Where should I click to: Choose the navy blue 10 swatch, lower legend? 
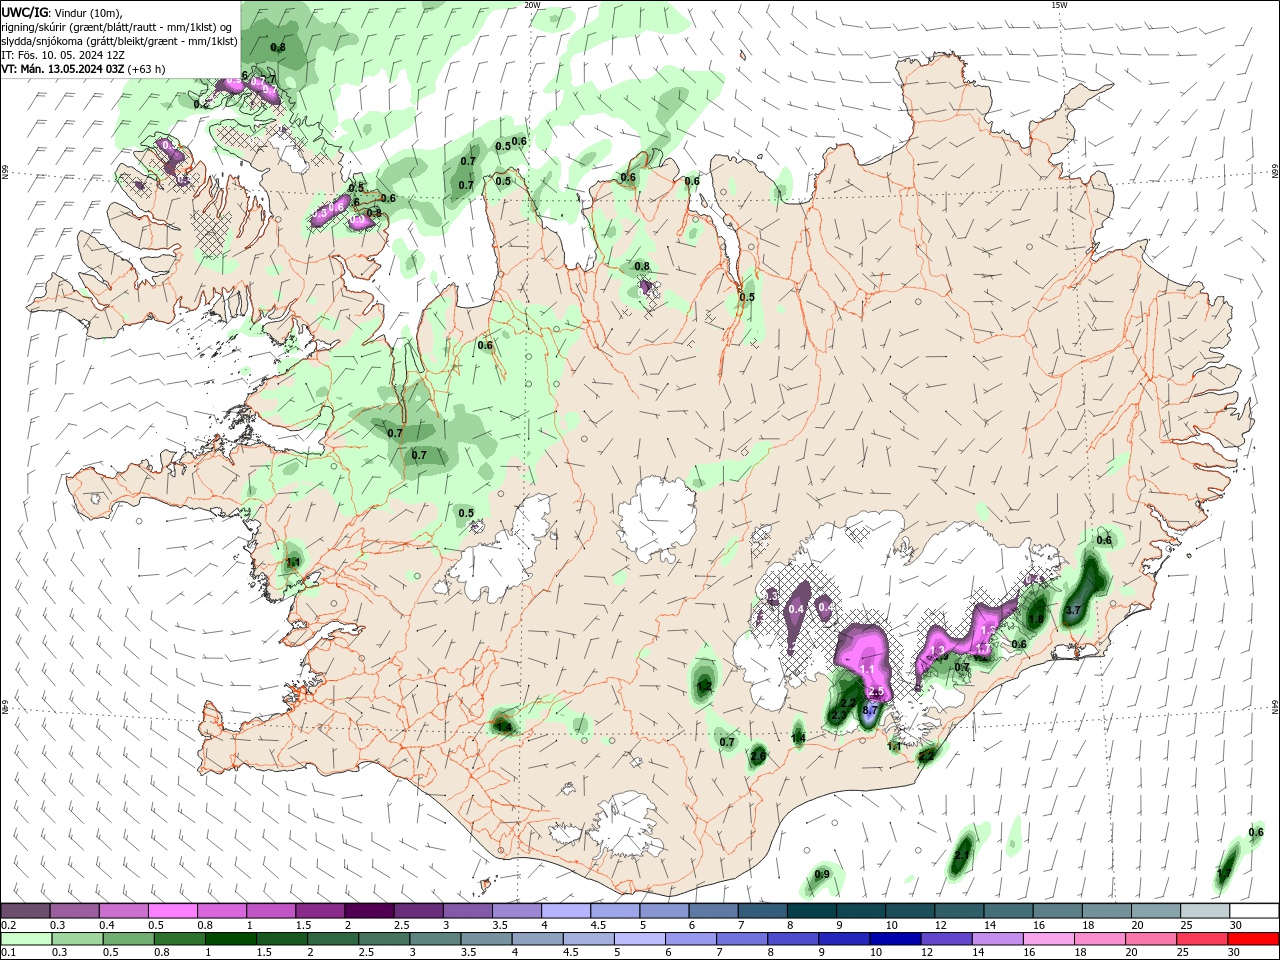(894, 939)
